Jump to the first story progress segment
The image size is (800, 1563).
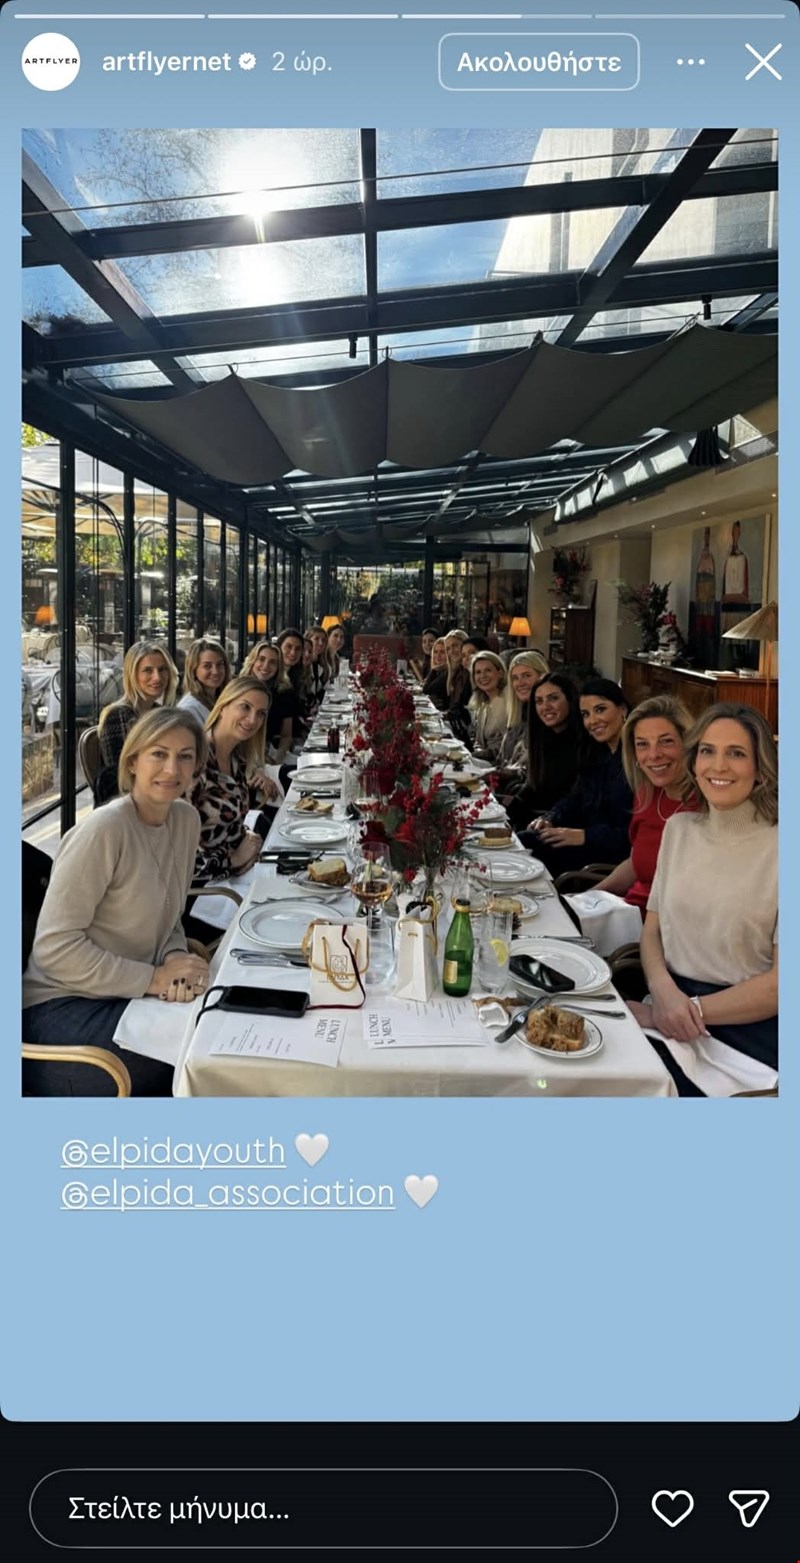pyautogui.click(x=109, y=16)
